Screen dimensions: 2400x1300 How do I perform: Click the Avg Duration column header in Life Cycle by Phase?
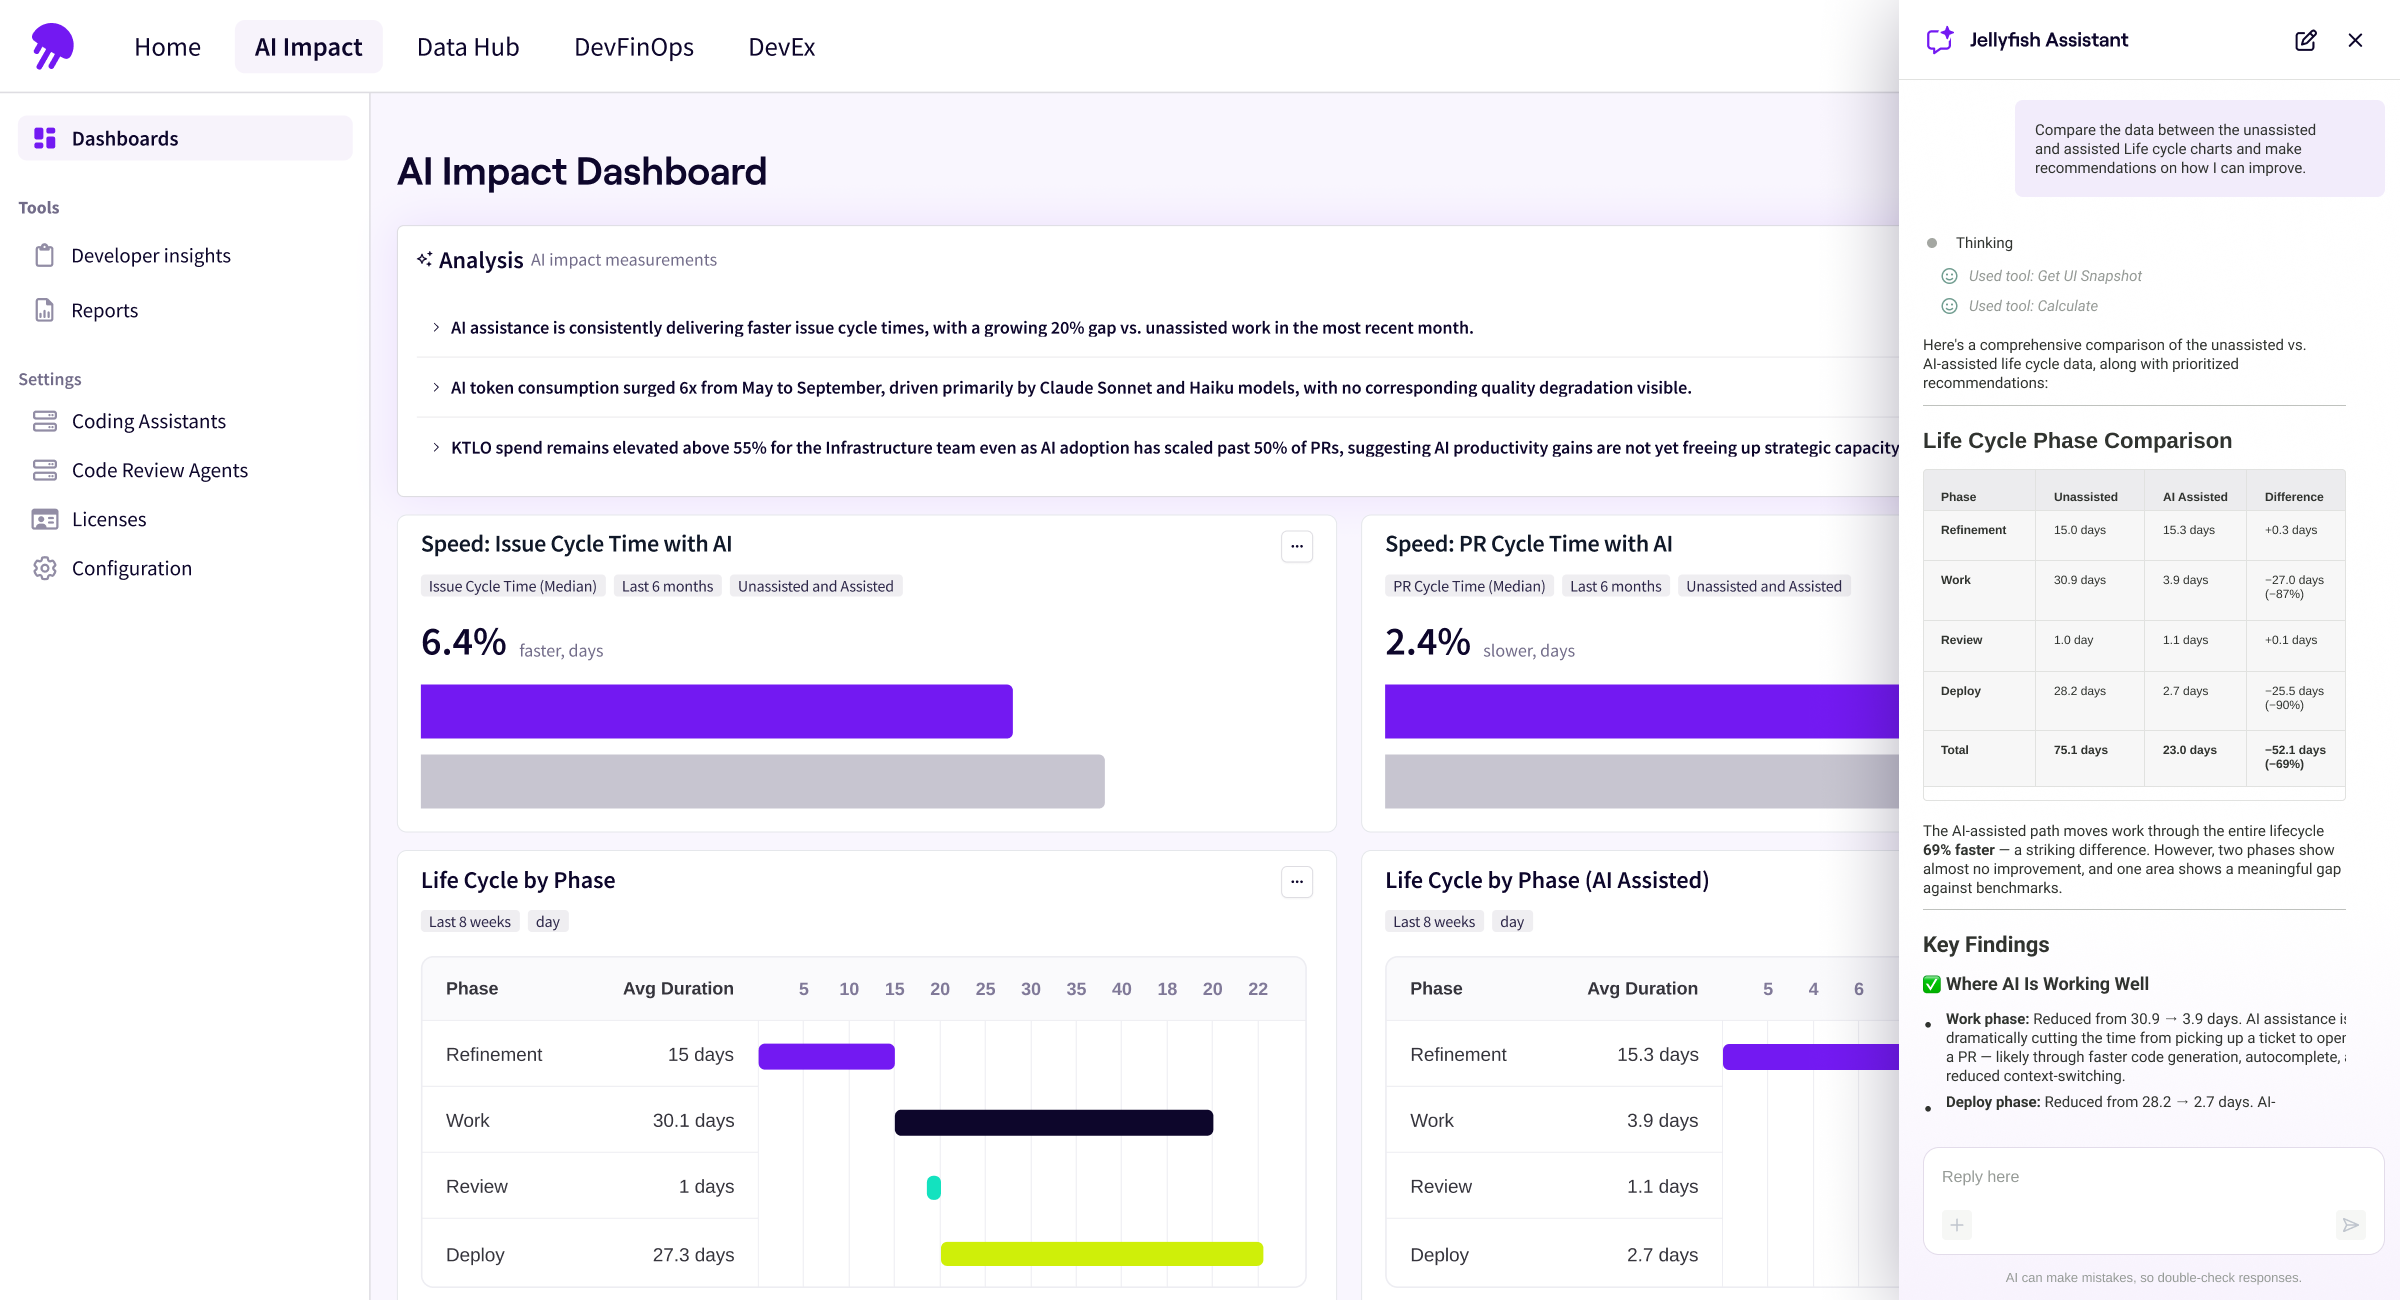tap(677, 988)
